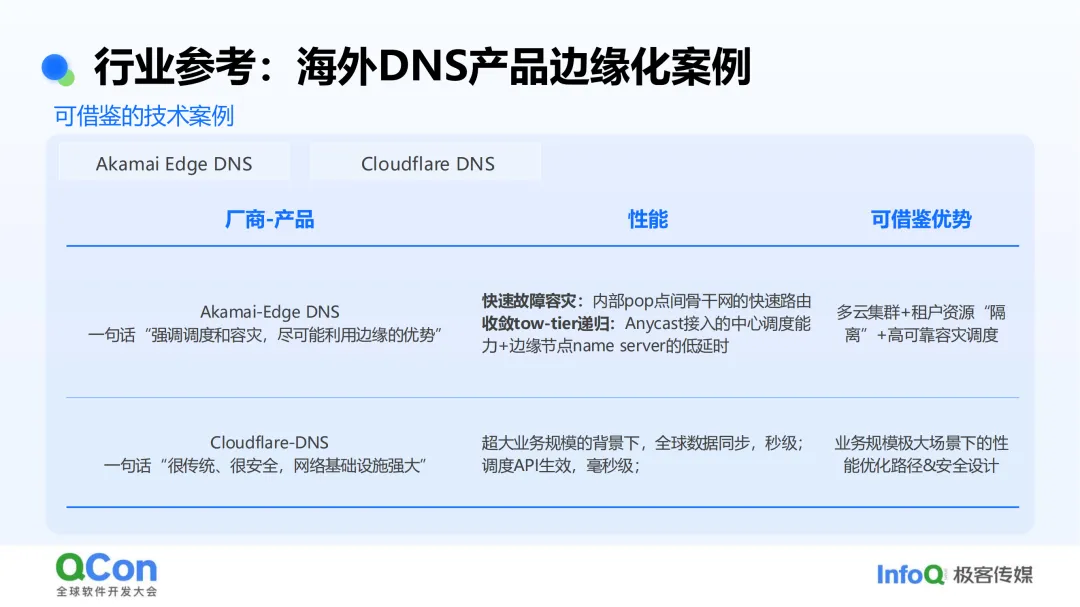Click the text 强调调度和容灾，尽可能利用边缘的优势
This screenshot has width=1080, height=607.
(292, 335)
